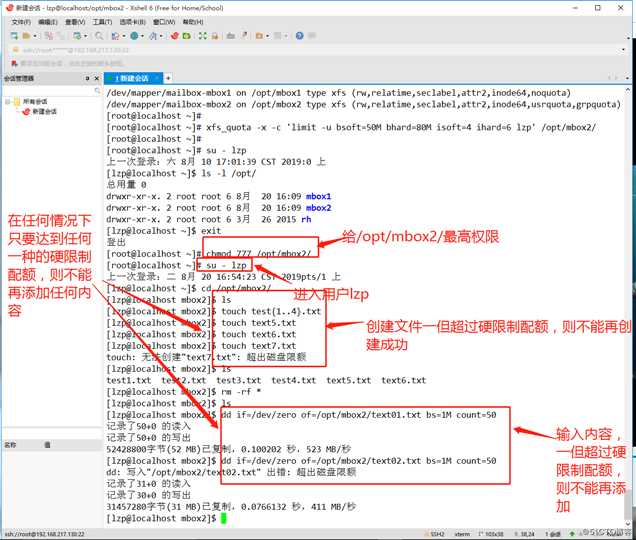Click the red bookmark flag icon
The width and height of the screenshot is (636, 540).
[14, 63]
